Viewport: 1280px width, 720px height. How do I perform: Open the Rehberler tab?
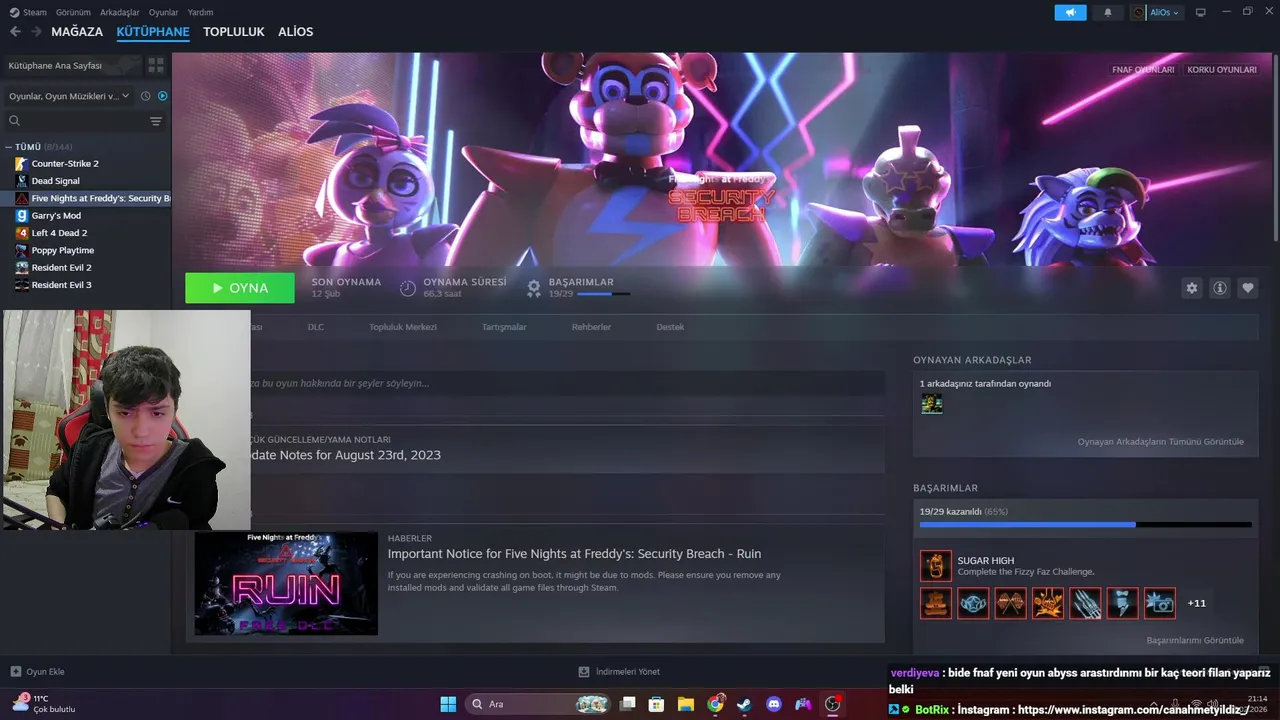(x=591, y=327)
